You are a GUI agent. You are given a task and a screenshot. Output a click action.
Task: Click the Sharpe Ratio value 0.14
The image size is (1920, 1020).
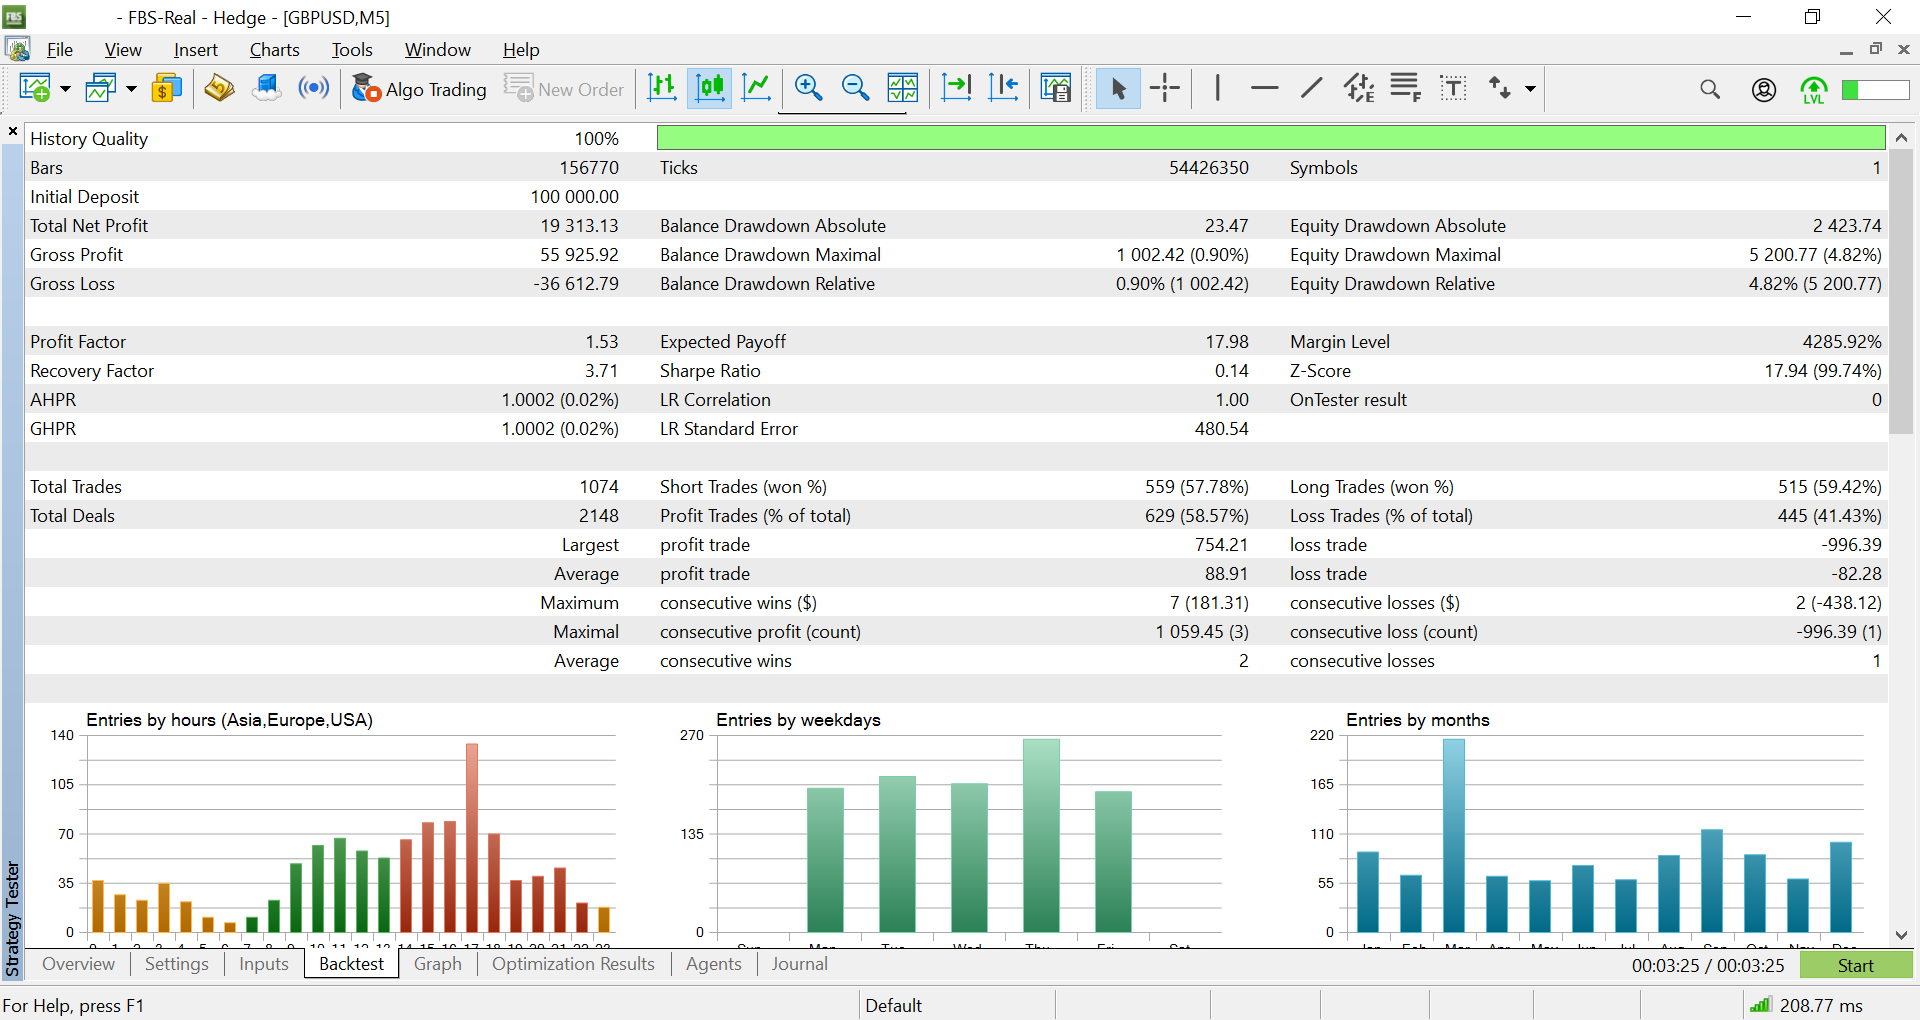click(1232, 371)
